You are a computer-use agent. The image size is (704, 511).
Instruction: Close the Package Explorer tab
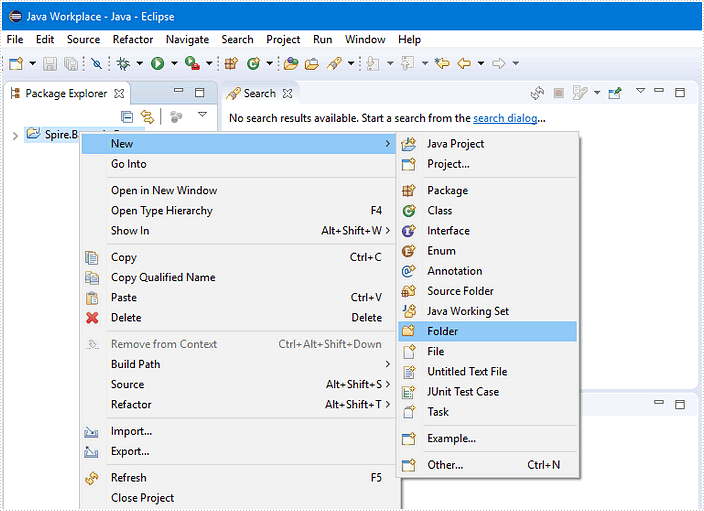(x=119, y=93)
